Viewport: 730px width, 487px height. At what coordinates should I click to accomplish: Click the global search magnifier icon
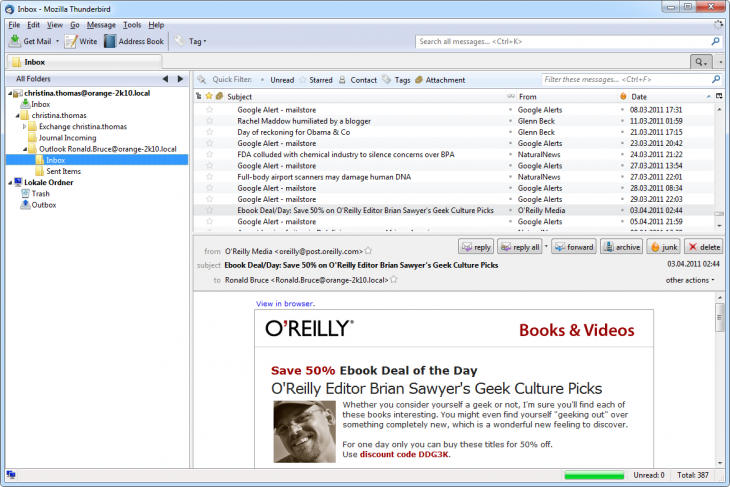pos(715,41)
